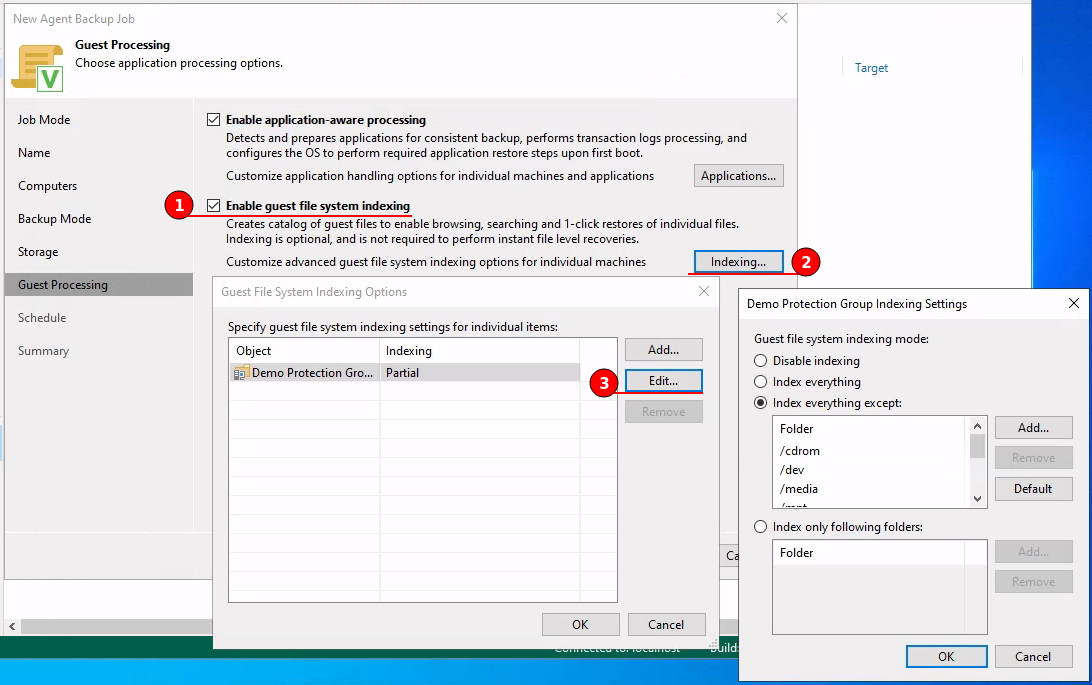Select Index only following folders option
1092x685 pixels.
pos(762,527)
